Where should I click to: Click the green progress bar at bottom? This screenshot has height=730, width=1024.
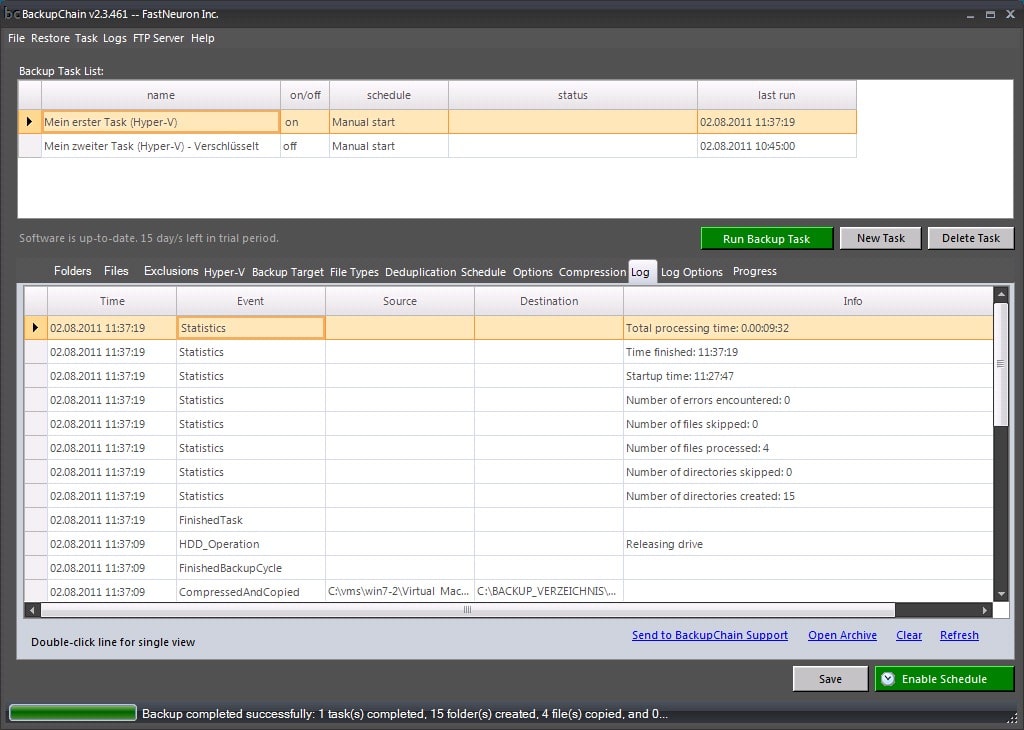pyautogui.click(x=73, y=713)
